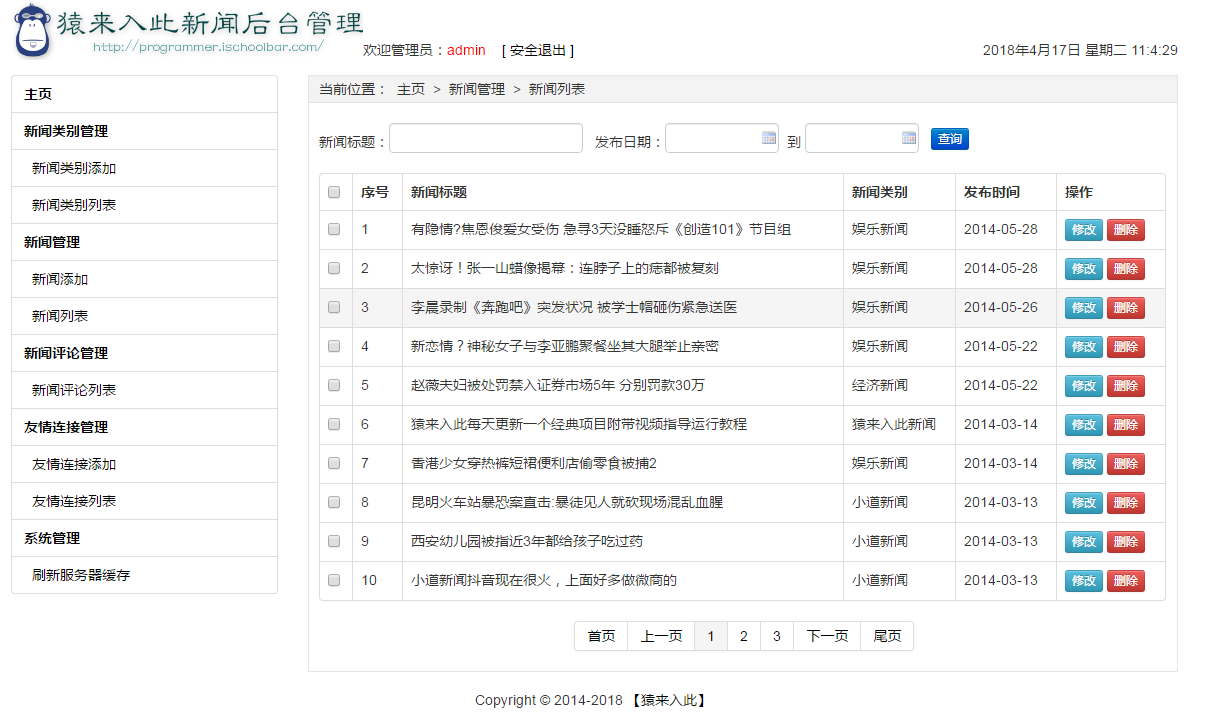This screenshot has height=718, width=1211.
Task: Select 新闻类别管理 sidebar section
Action: click(144, 131)
